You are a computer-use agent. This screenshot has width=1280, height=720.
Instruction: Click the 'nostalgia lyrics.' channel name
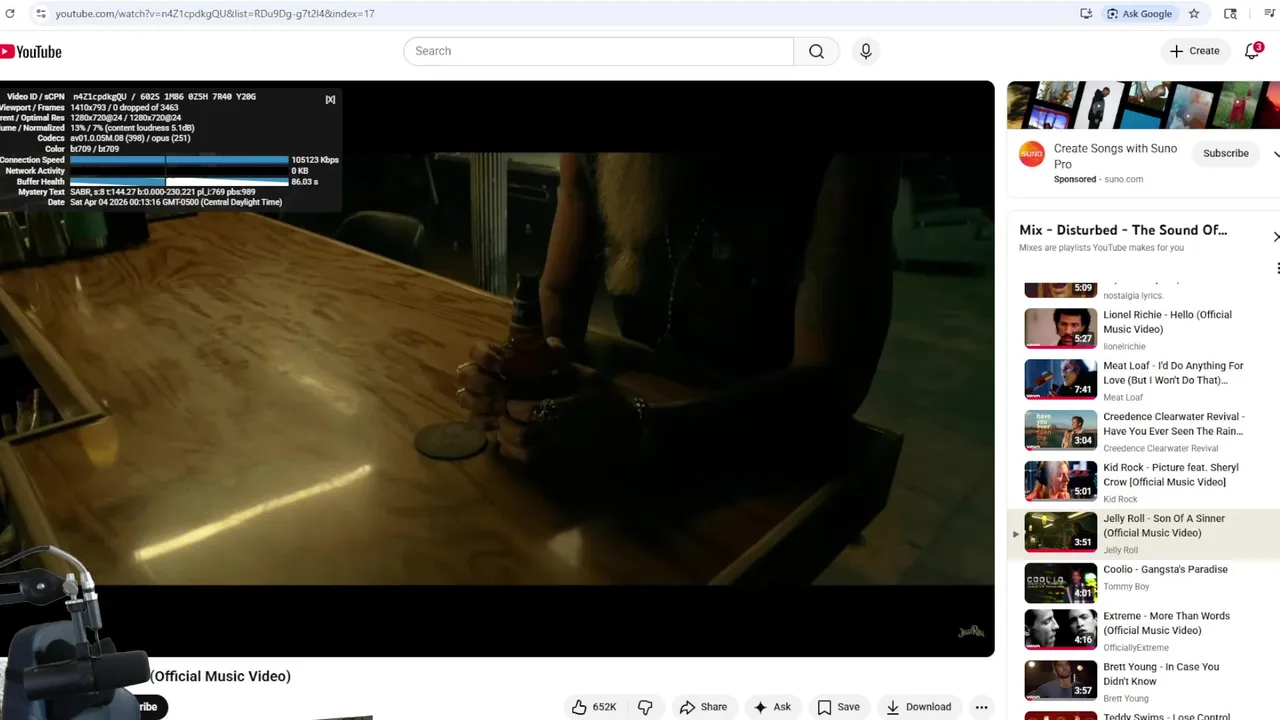[1133, 296]
